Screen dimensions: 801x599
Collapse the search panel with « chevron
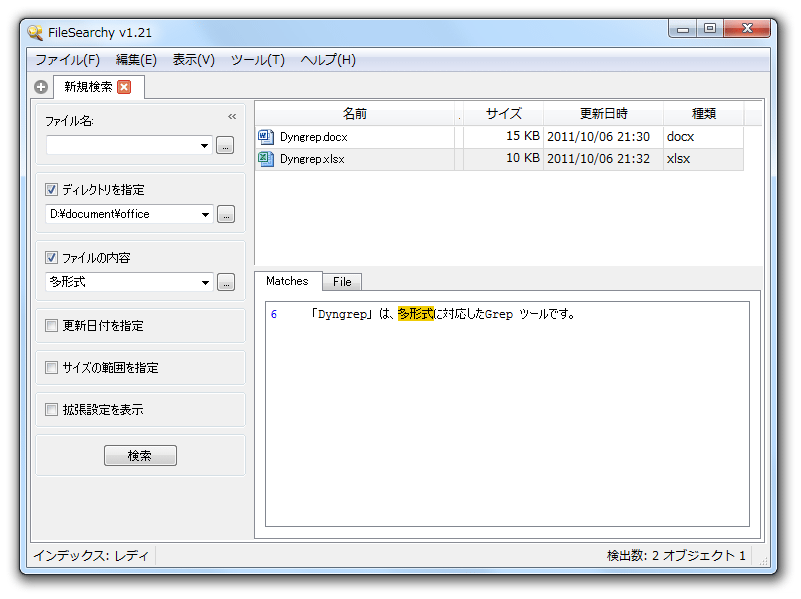232,116
